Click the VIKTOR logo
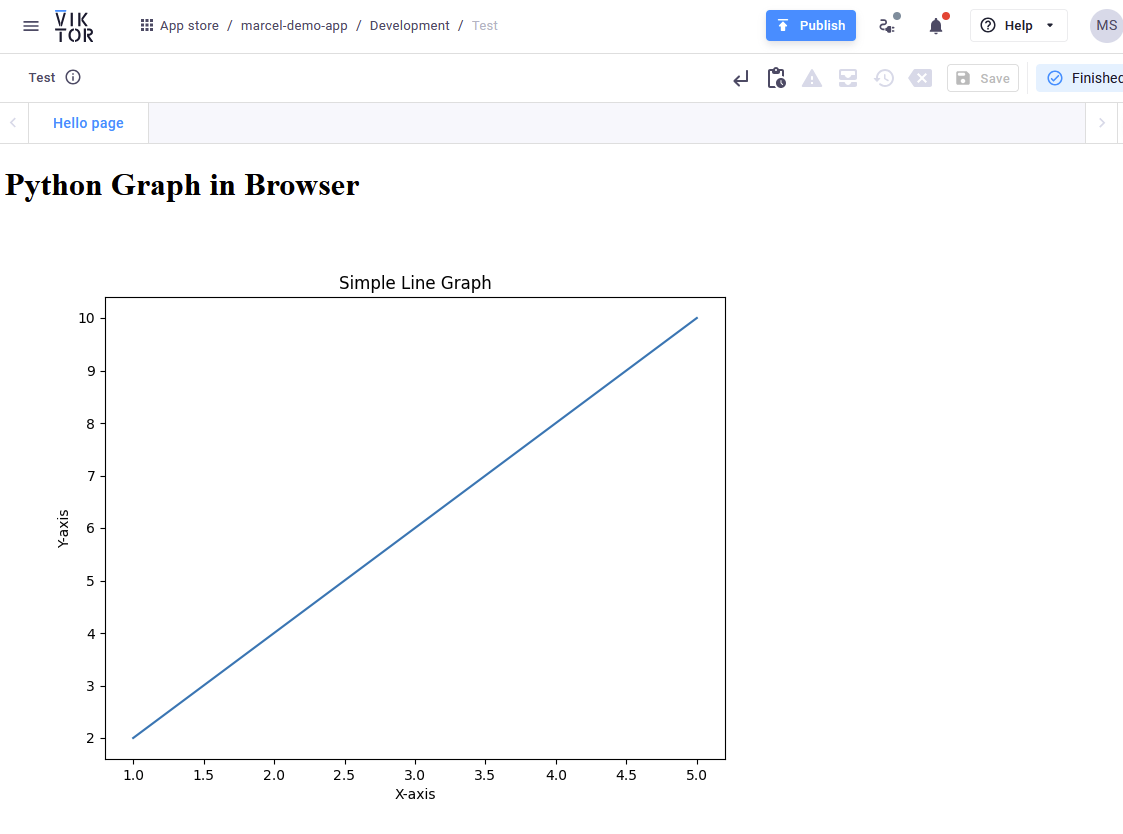This screenshot has height=834, width=1123. (74, 27)
